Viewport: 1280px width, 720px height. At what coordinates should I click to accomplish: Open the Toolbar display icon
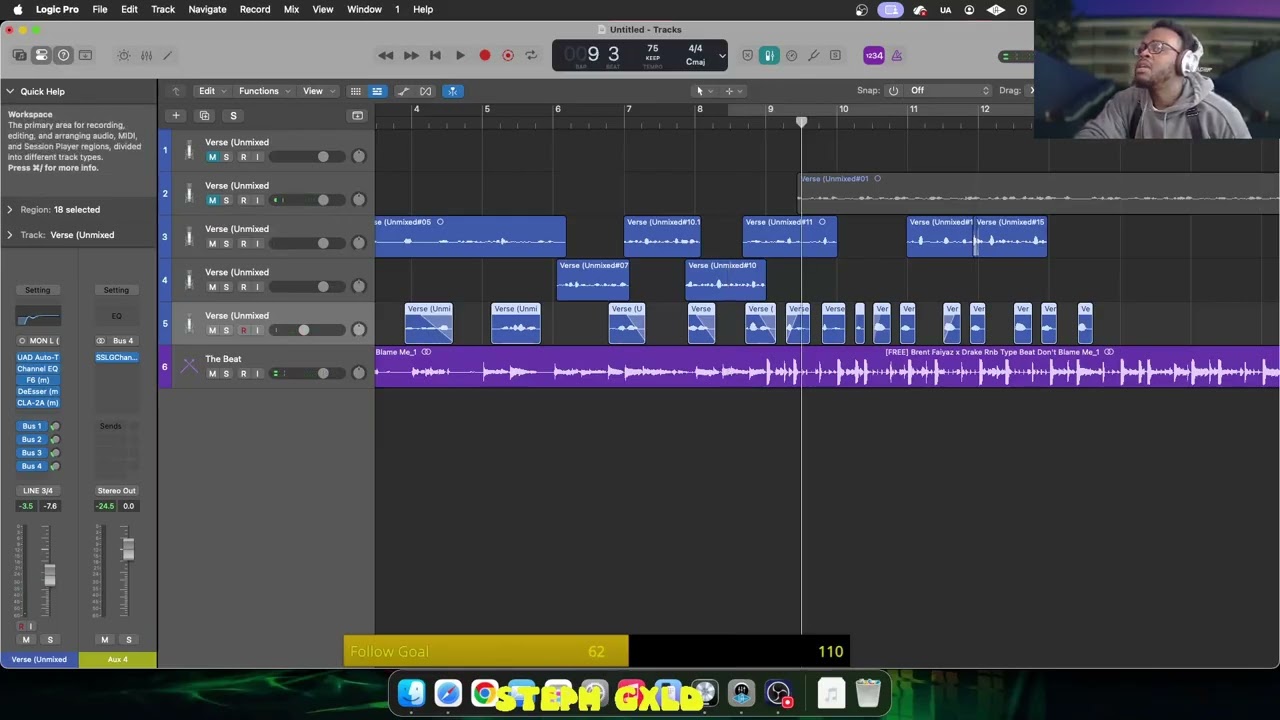85,55
